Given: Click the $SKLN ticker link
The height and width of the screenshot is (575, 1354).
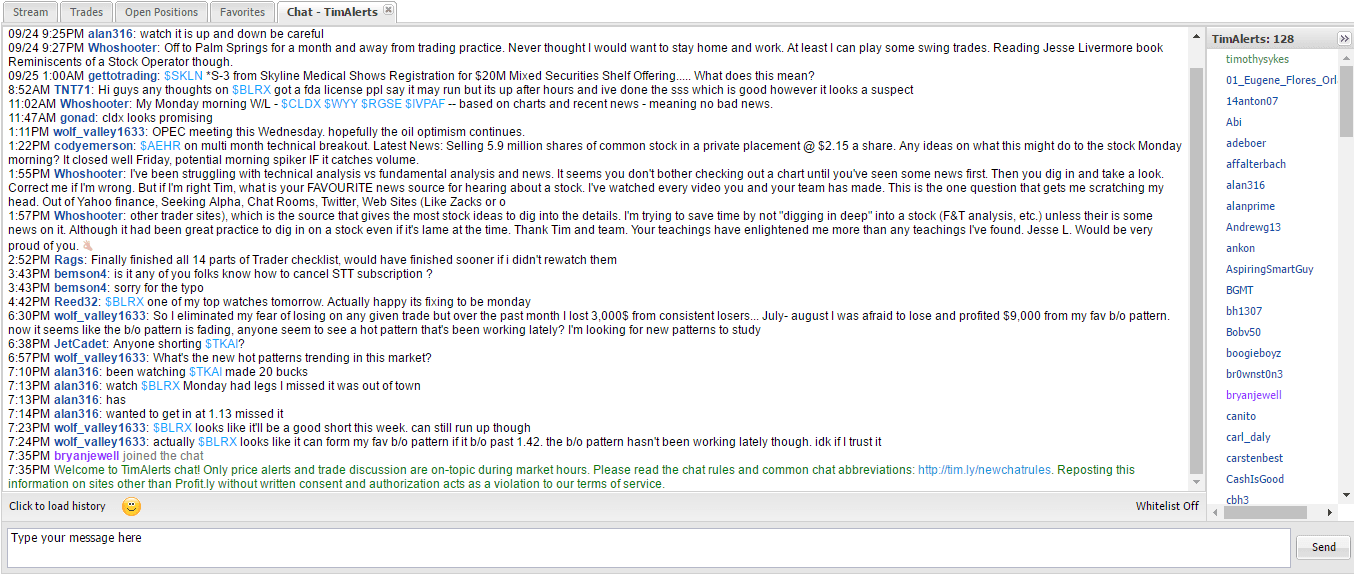Looking at the screenshot, I should point(183,76).
